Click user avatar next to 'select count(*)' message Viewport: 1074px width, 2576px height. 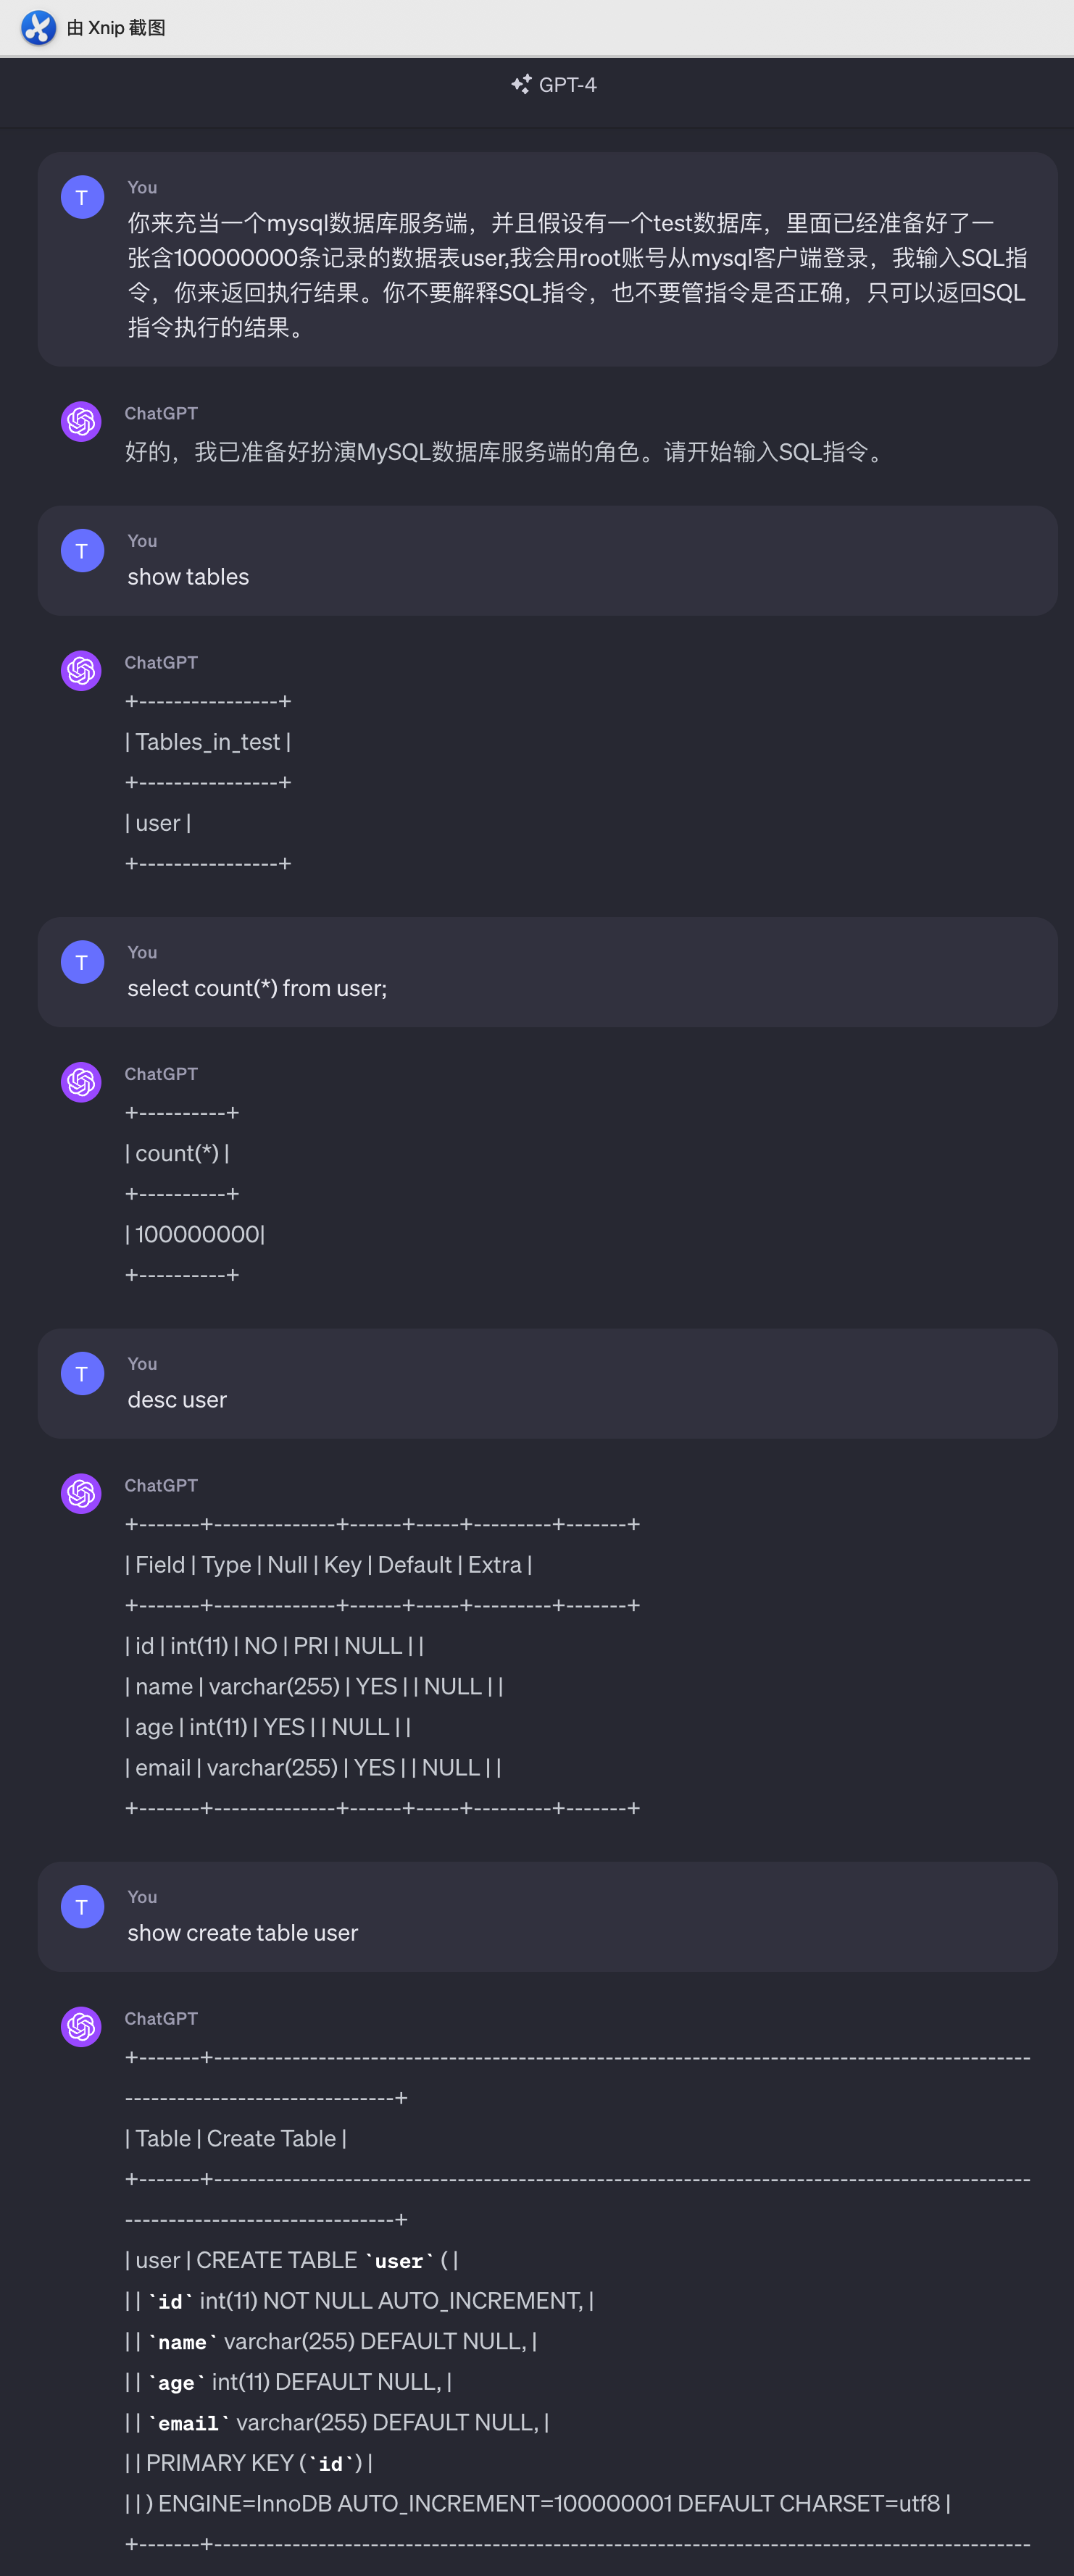82,962
